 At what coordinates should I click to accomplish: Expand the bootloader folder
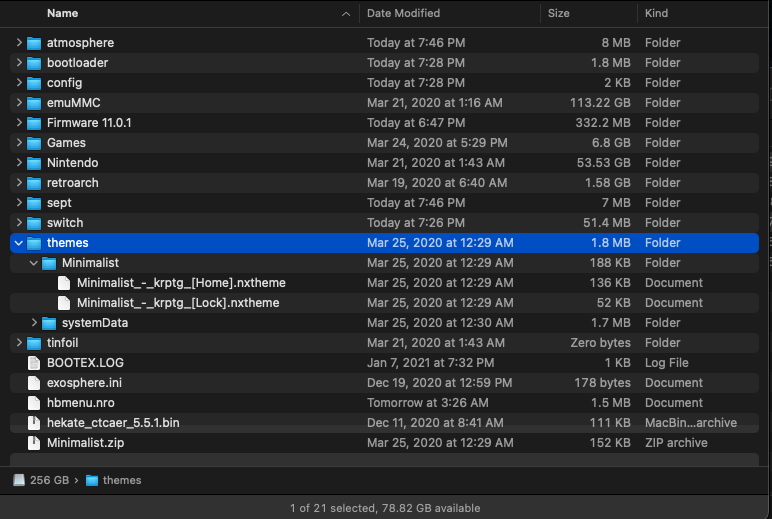coord(19,63)
